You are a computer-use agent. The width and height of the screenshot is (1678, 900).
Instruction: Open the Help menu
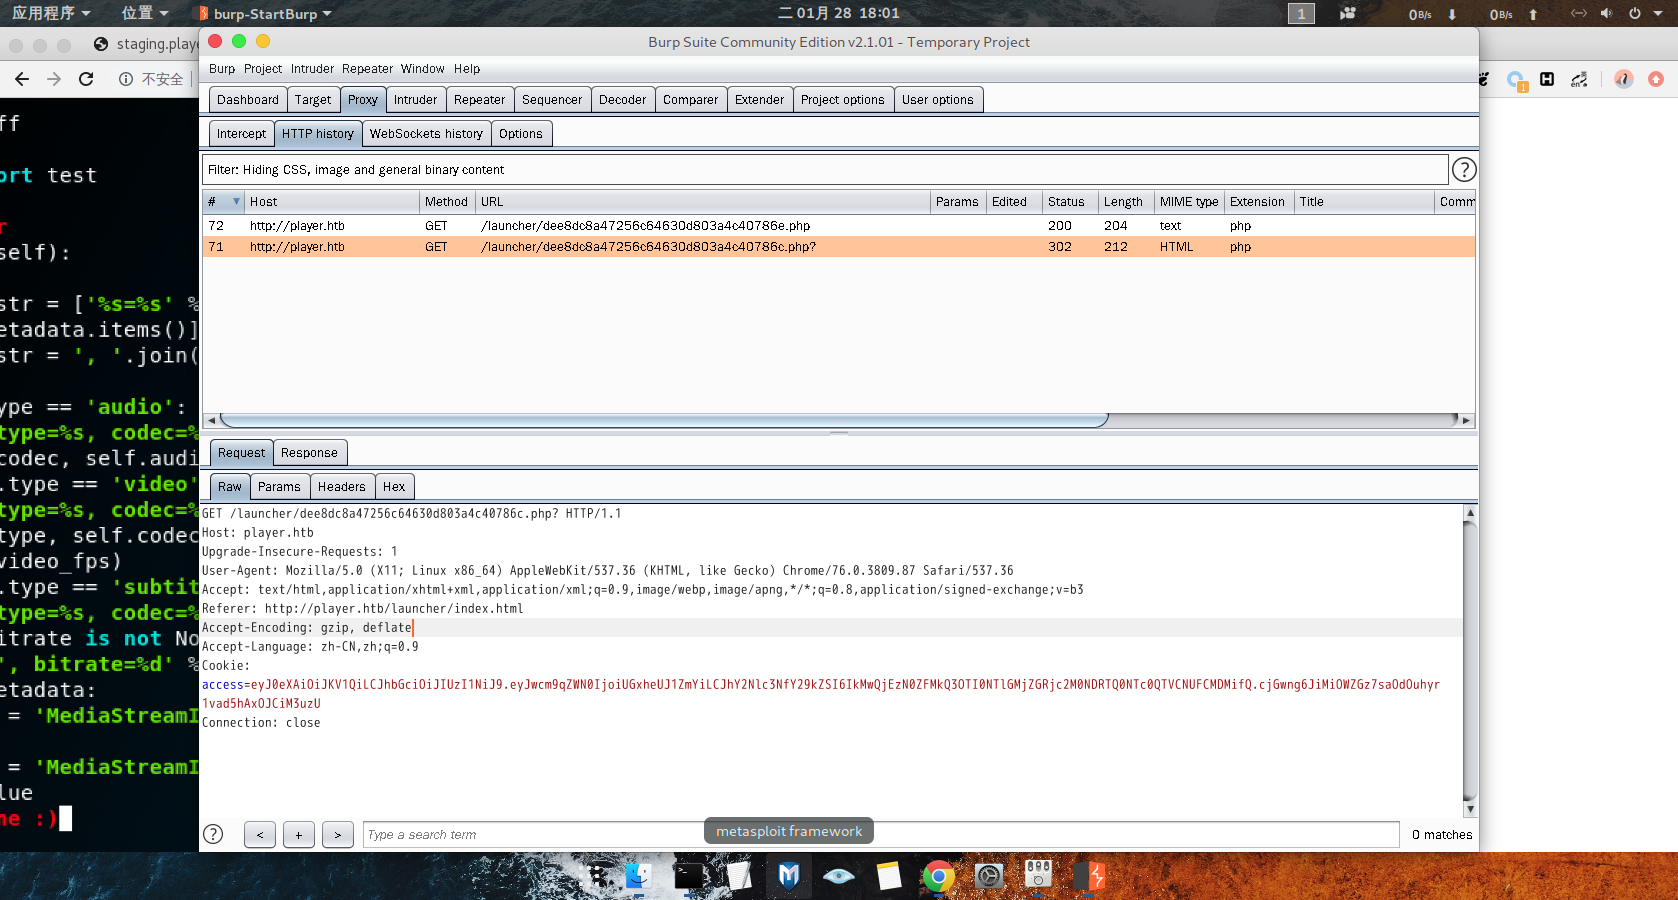tap(467, 69)
